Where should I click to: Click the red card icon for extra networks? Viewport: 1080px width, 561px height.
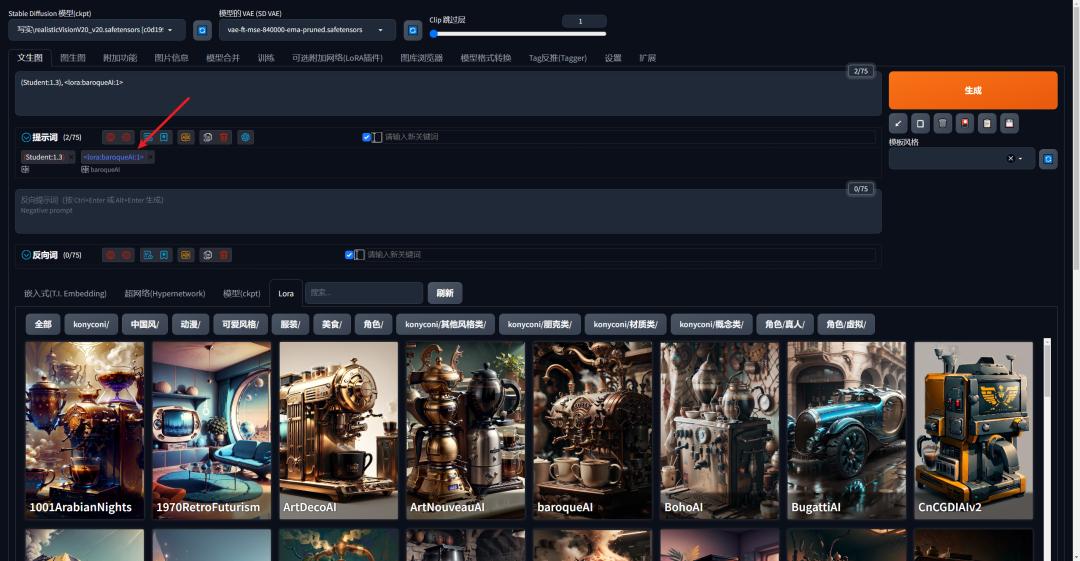coord(965,123)
